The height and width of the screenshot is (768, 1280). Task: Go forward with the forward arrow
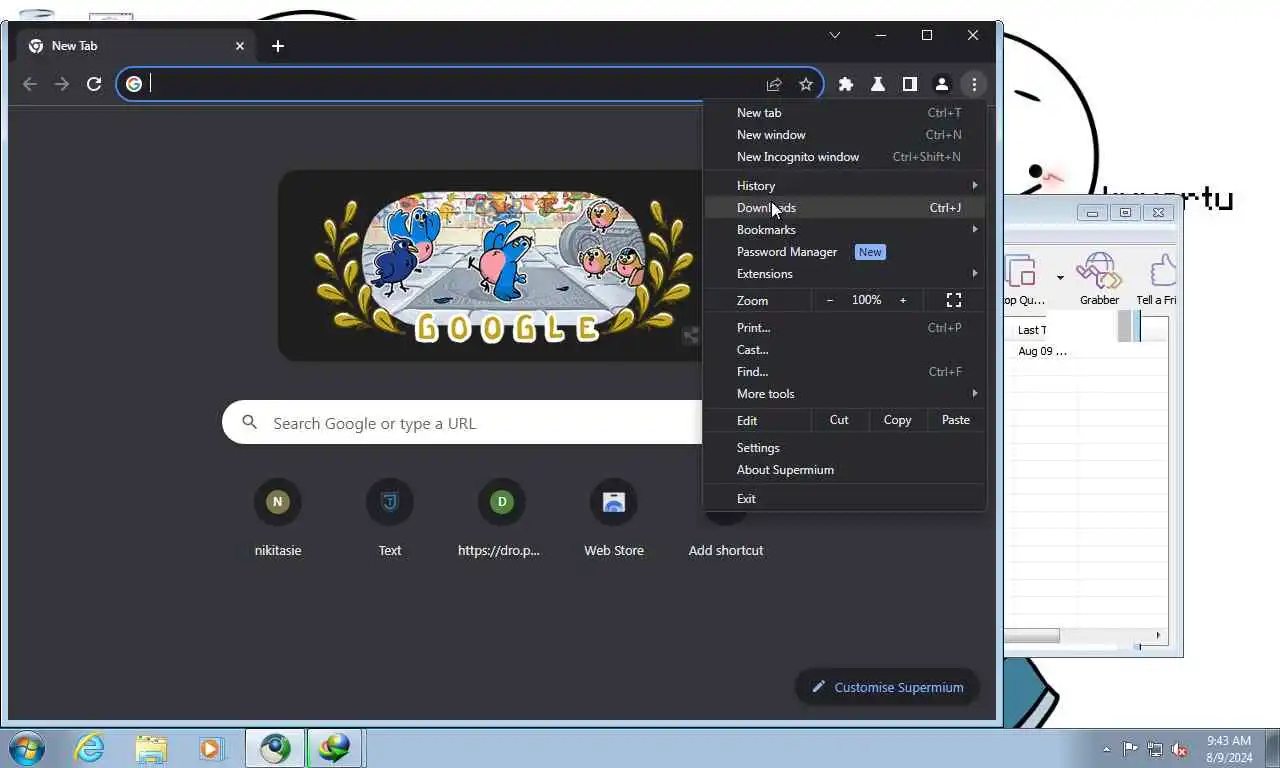pyautogui.click(x=62, y=84)
